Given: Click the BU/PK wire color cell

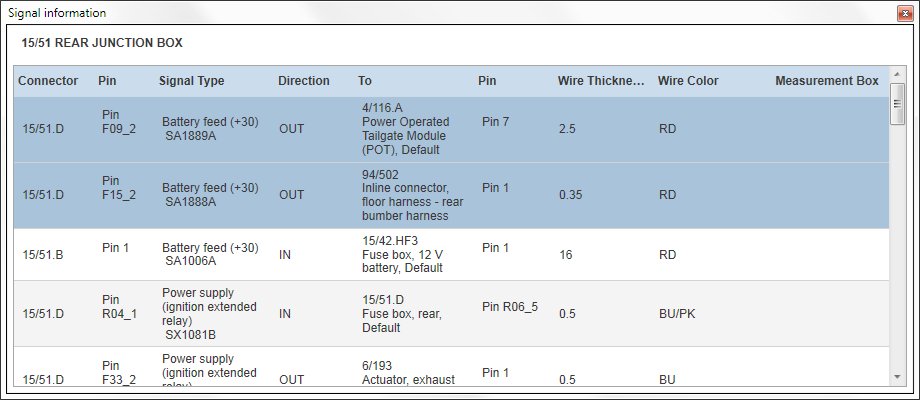Looking at the screenshot, I should (x=677, y=314).
